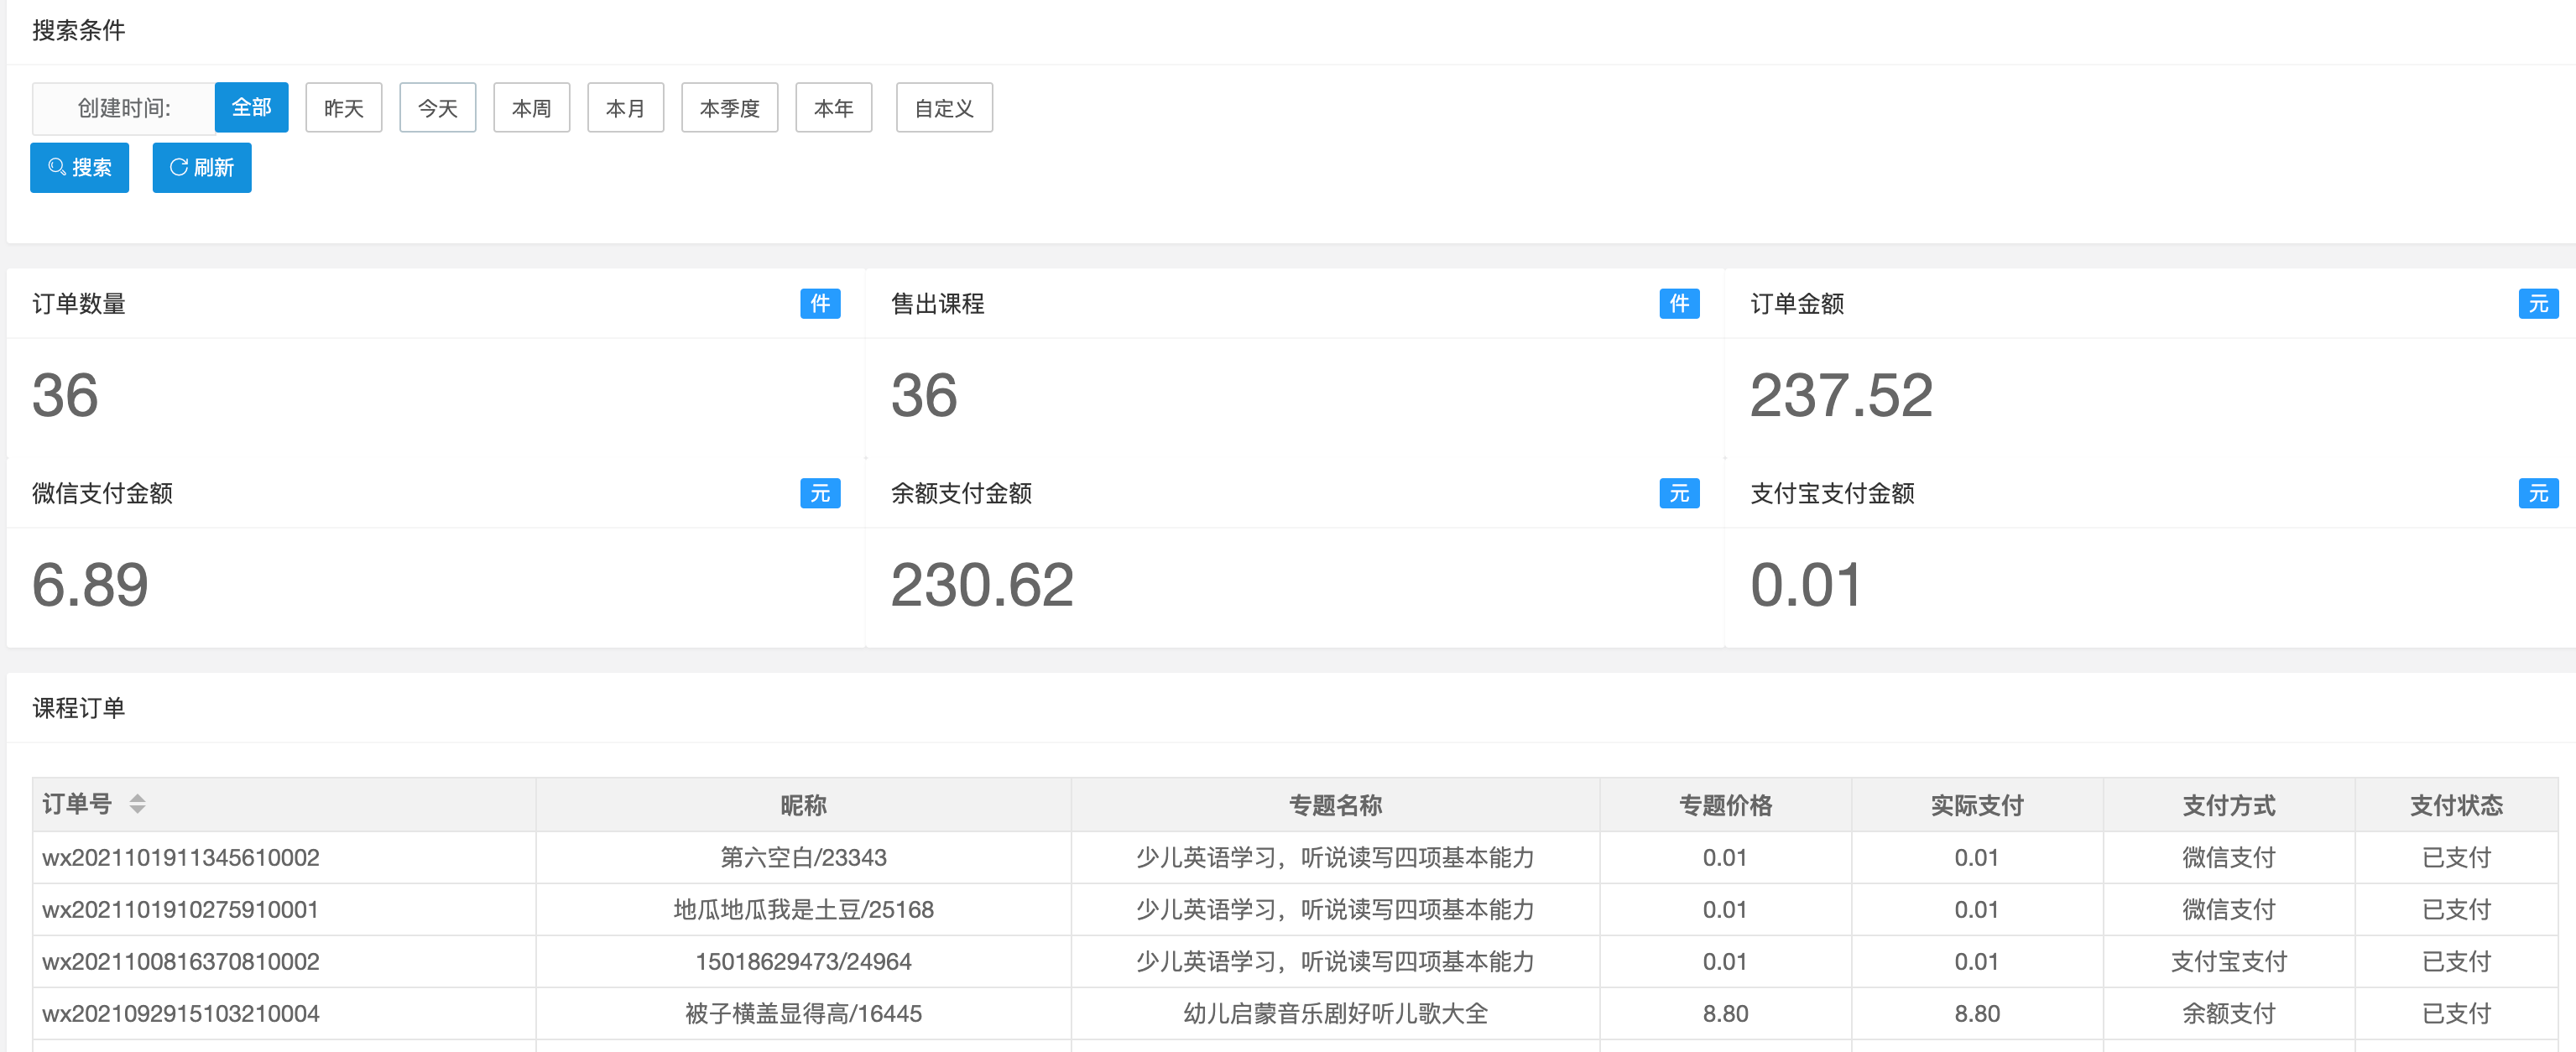Select the 本年 time filter

[x=834, y=108]
